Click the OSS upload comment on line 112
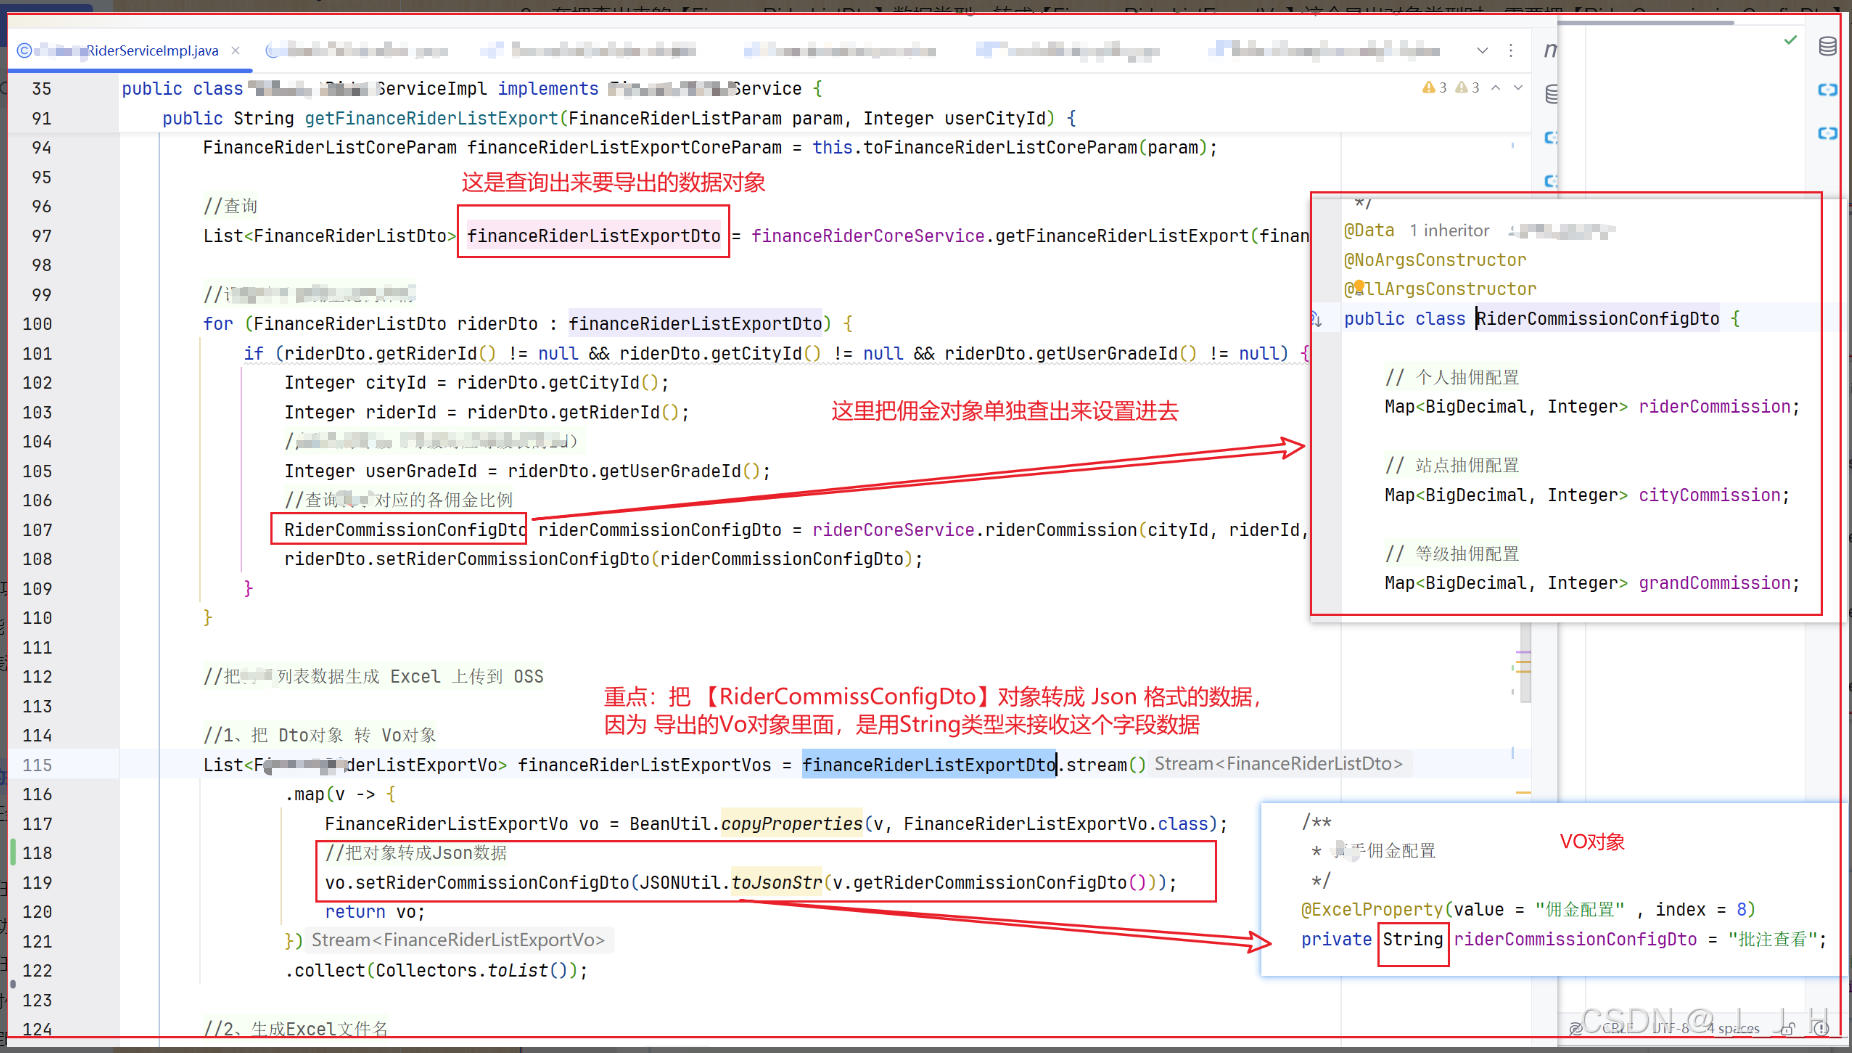Screen dimensions: 1852x1053 [x=373, y=677]
